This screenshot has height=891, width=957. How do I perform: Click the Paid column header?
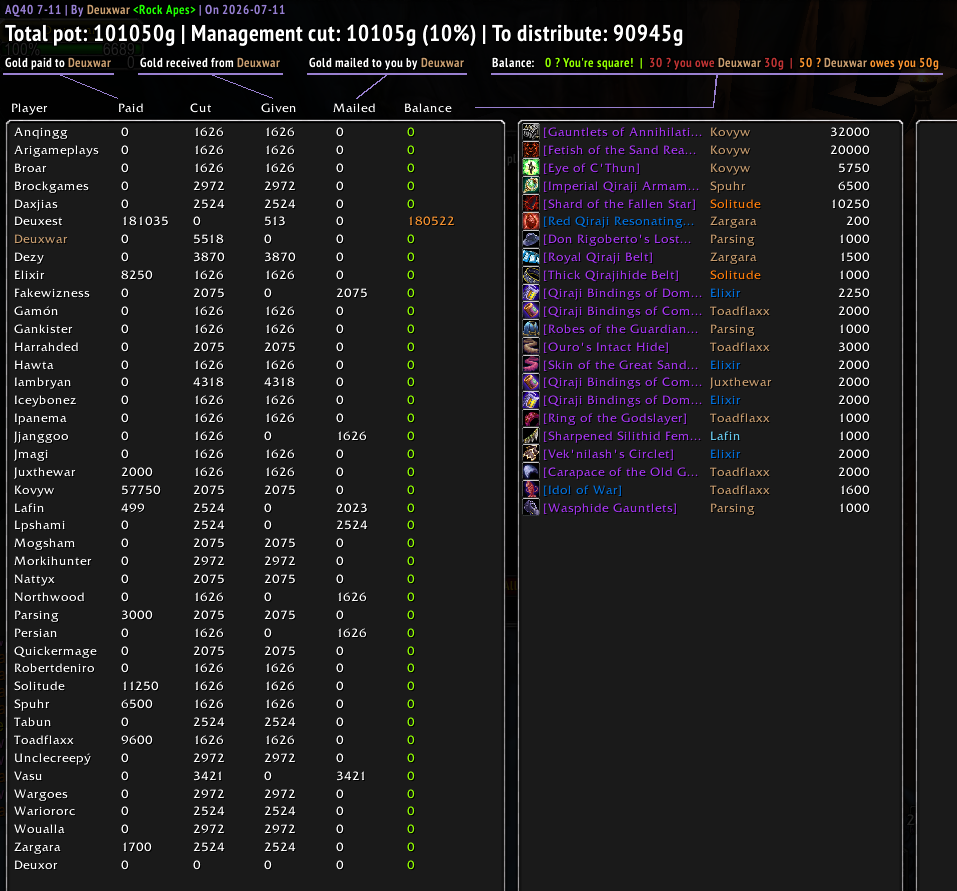click(131, 108)
